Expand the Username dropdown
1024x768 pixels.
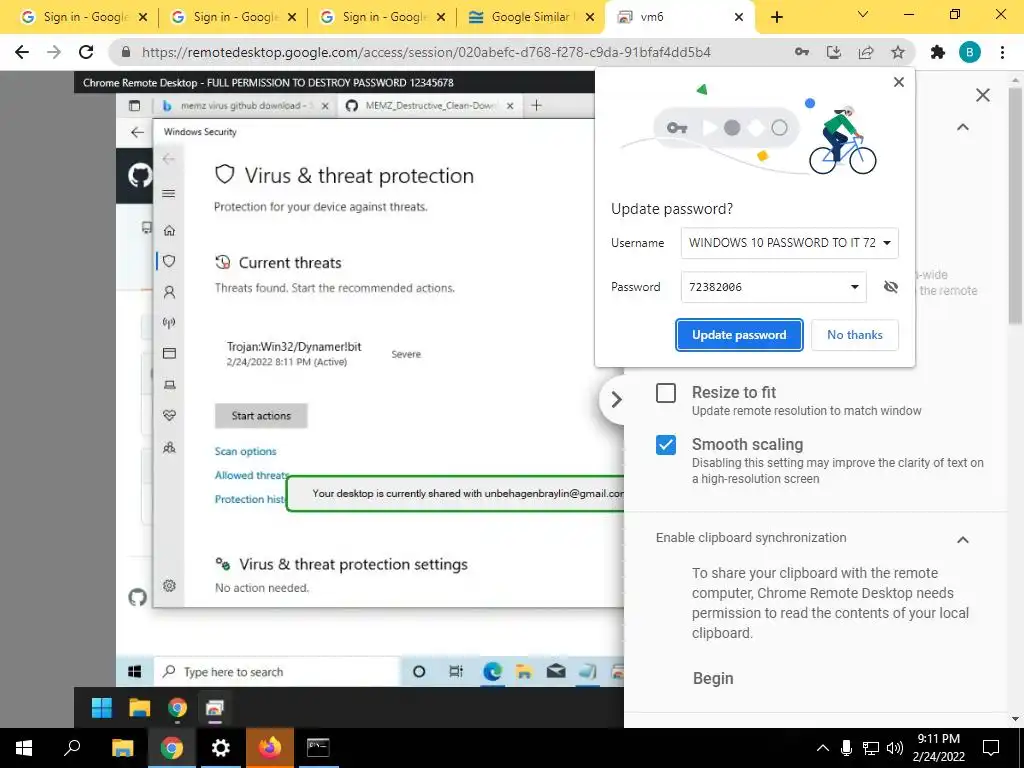(x=887, y=243)
